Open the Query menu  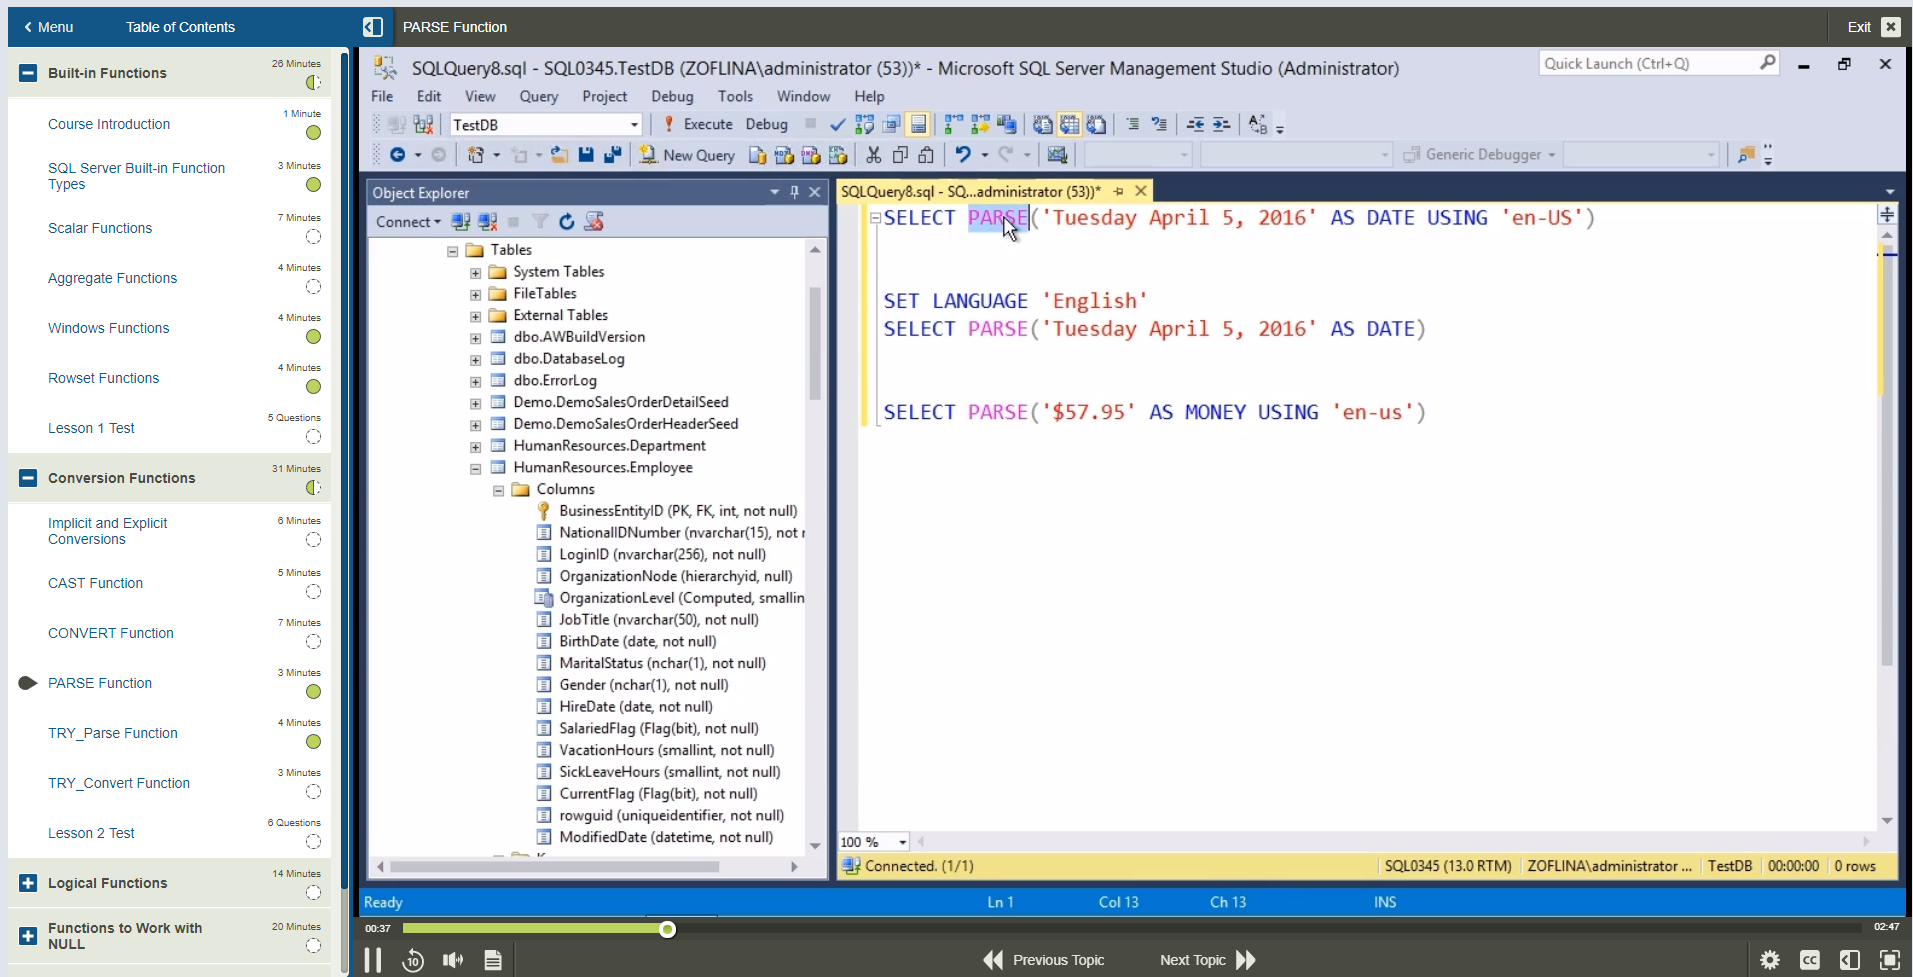coord(538,96)
